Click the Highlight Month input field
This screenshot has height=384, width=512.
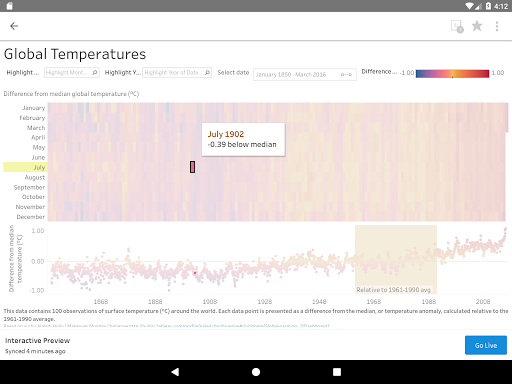point(72,72)
